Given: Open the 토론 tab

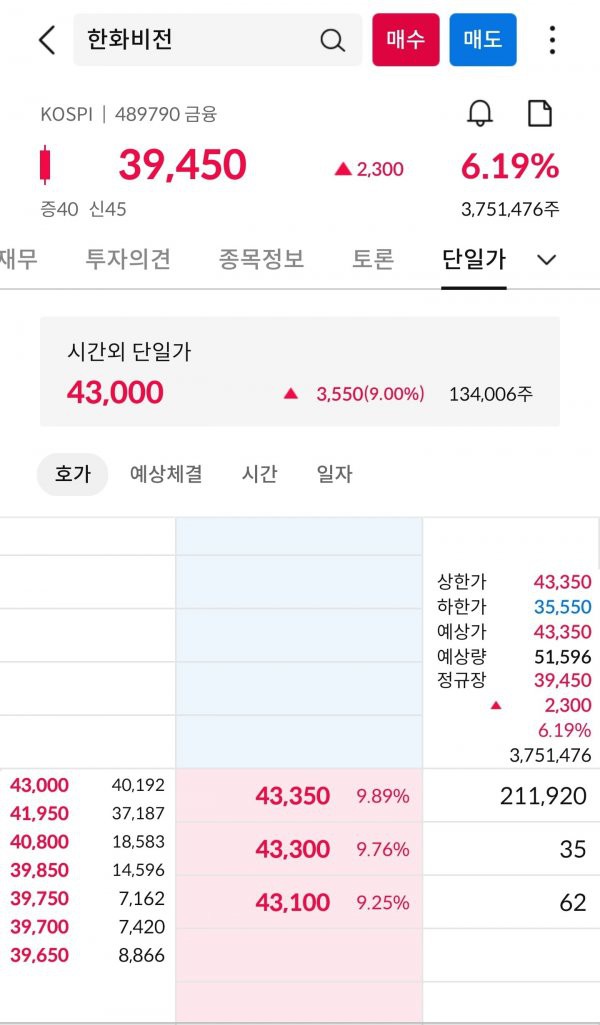Looking at the screenshot, I should (x=373, y=260).
